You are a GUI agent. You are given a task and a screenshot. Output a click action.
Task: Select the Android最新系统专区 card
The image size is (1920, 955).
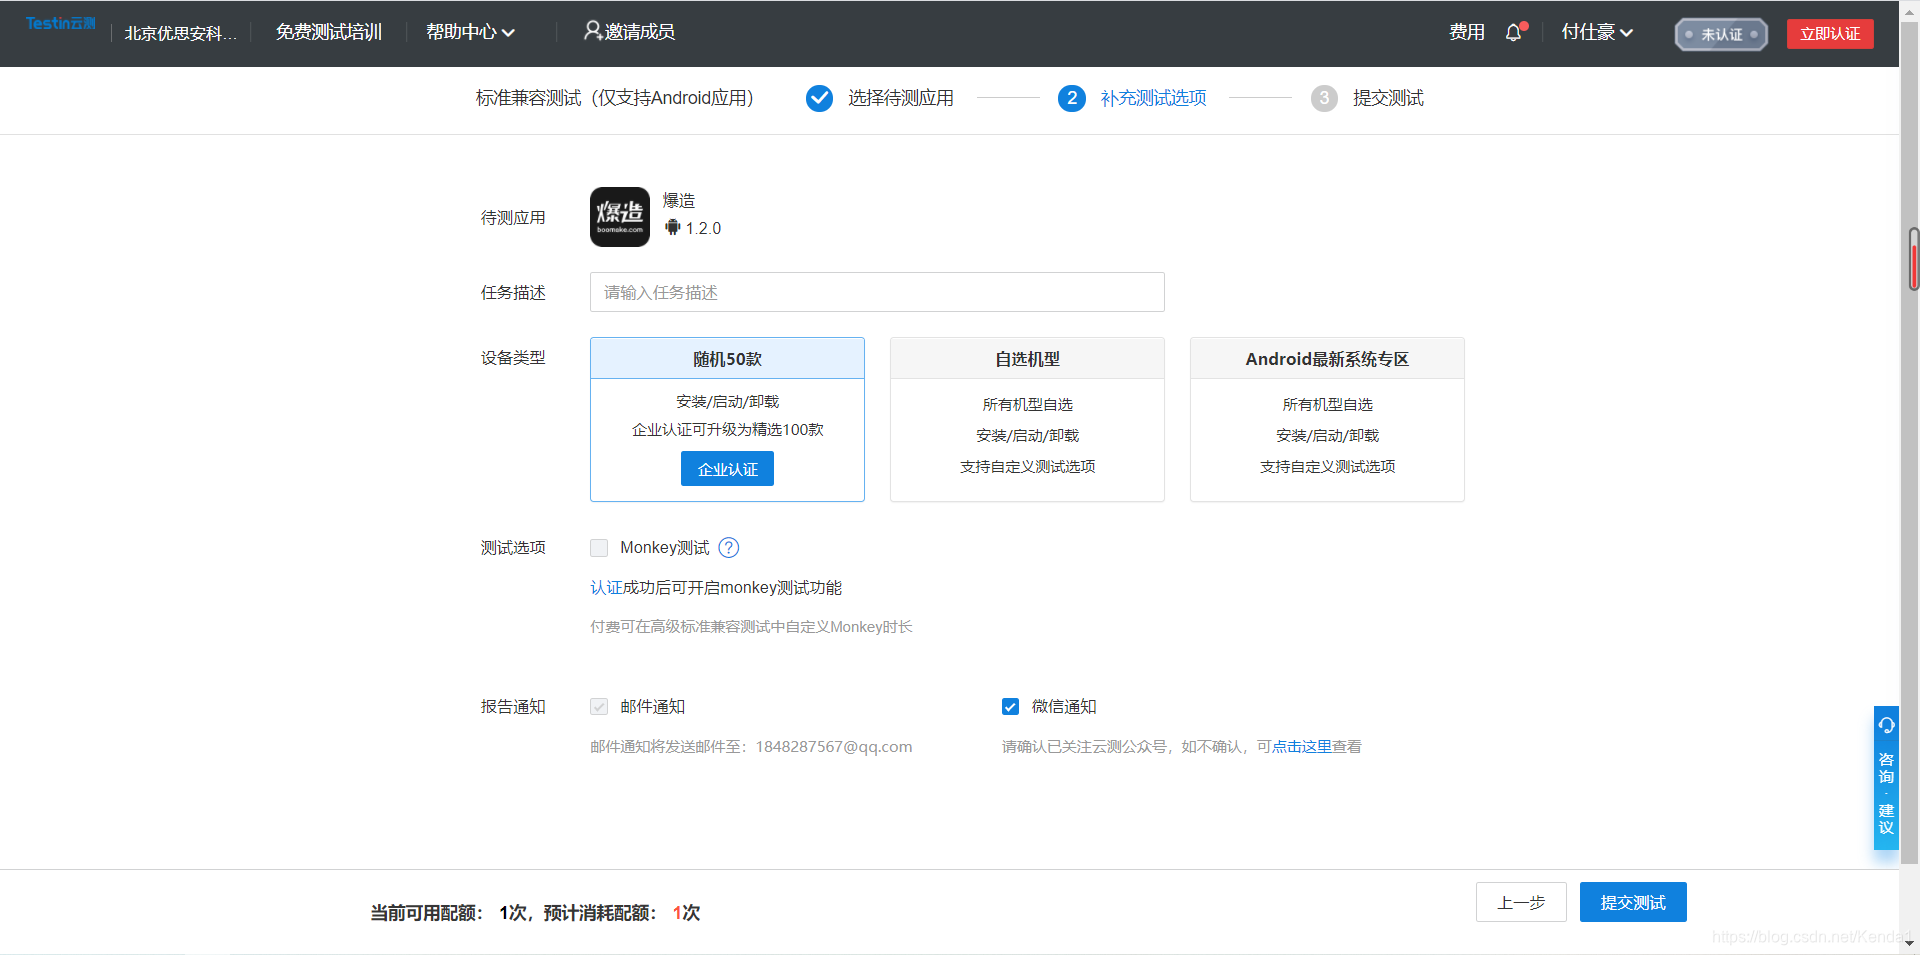(1327, 419)
